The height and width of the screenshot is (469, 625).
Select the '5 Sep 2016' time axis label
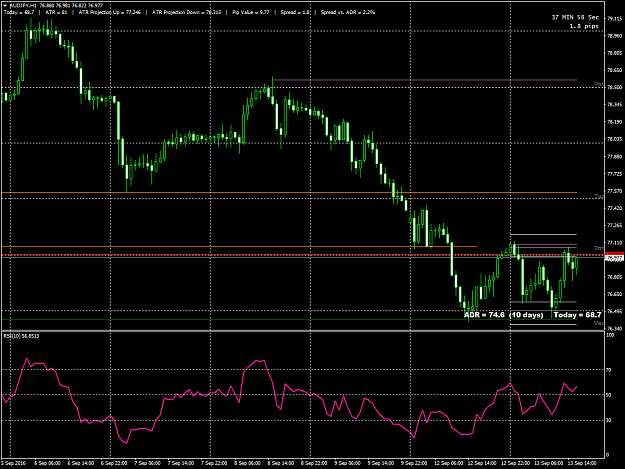pyautogui.click(x=13, y=463)
